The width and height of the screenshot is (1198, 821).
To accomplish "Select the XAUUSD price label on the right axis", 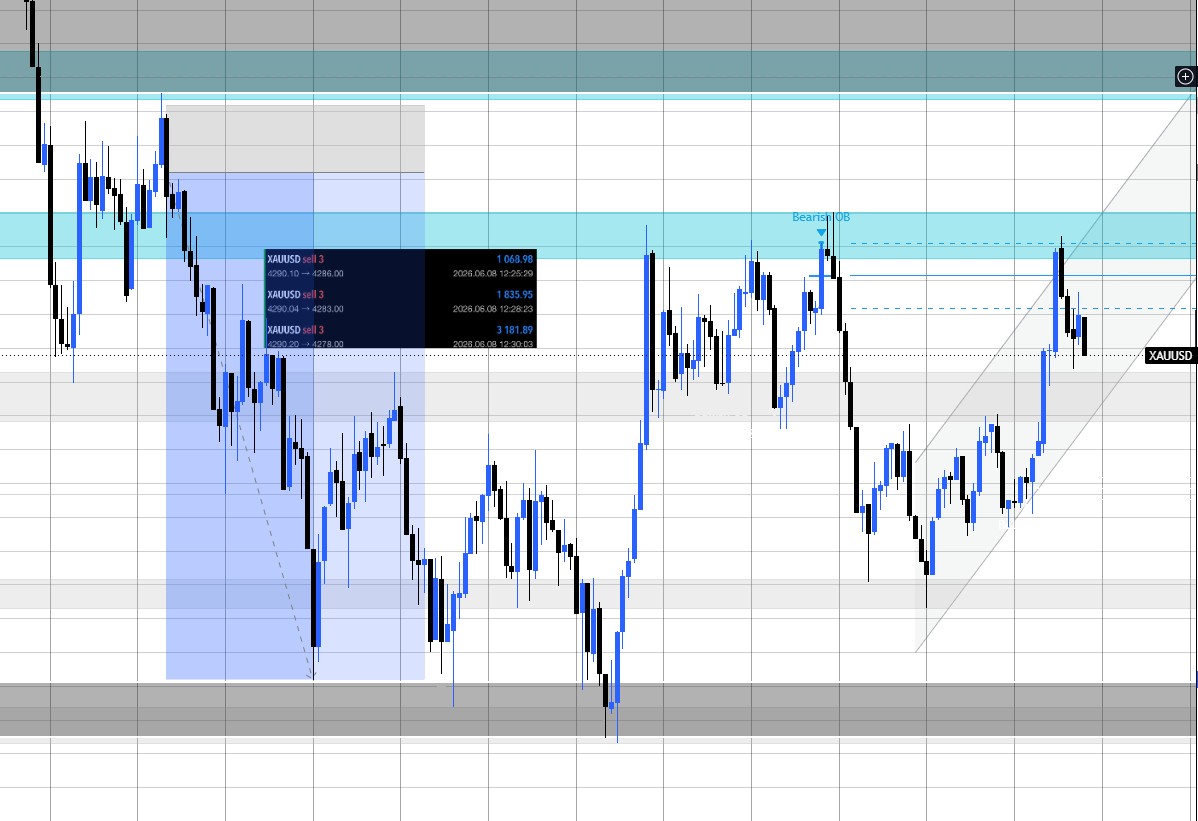I will [1170, 355].
